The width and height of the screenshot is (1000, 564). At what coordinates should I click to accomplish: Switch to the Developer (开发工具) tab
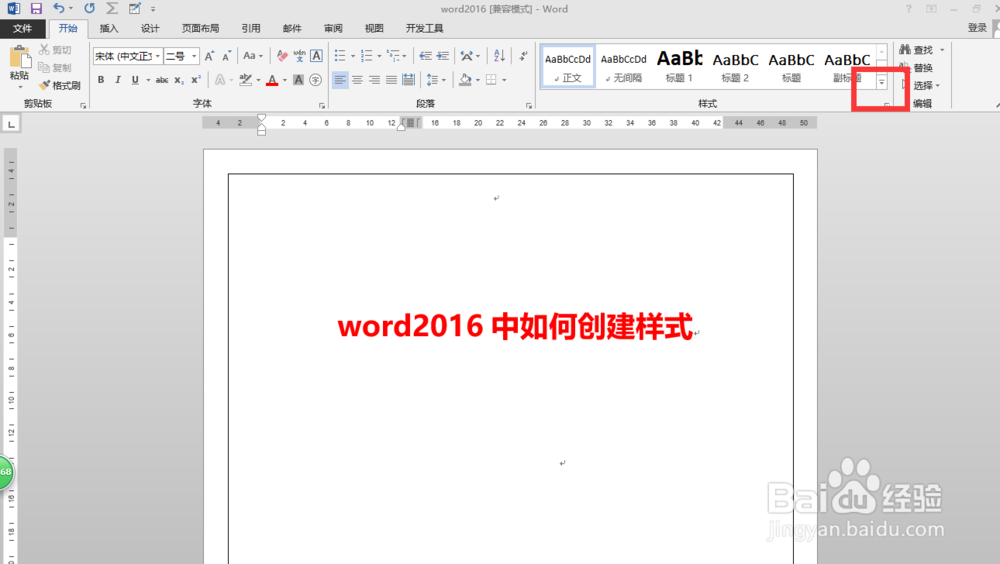click(x=424, y=28)
